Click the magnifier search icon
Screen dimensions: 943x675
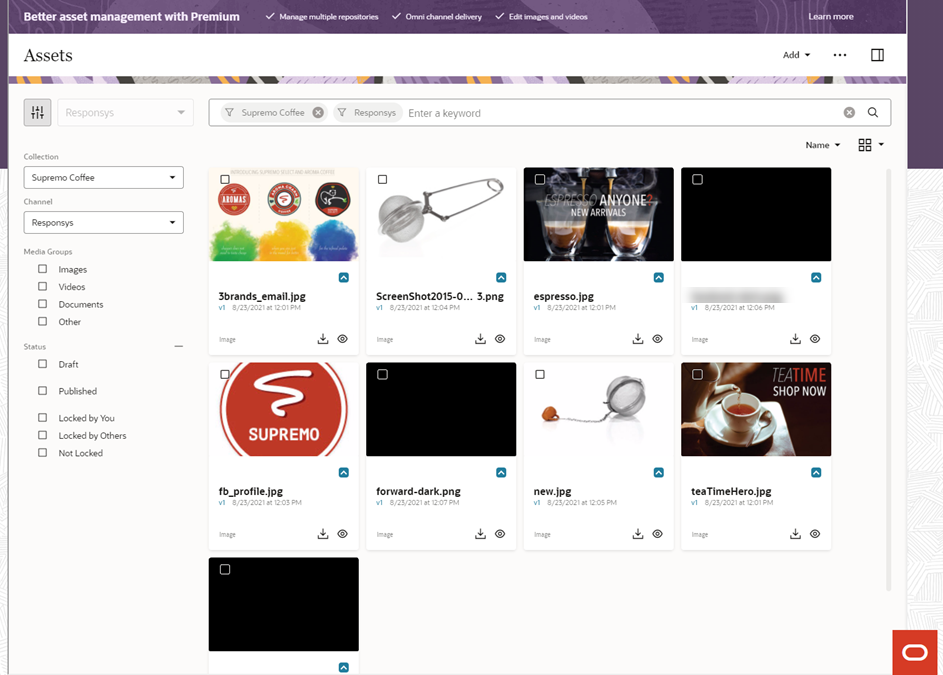[x=873, y=112]
